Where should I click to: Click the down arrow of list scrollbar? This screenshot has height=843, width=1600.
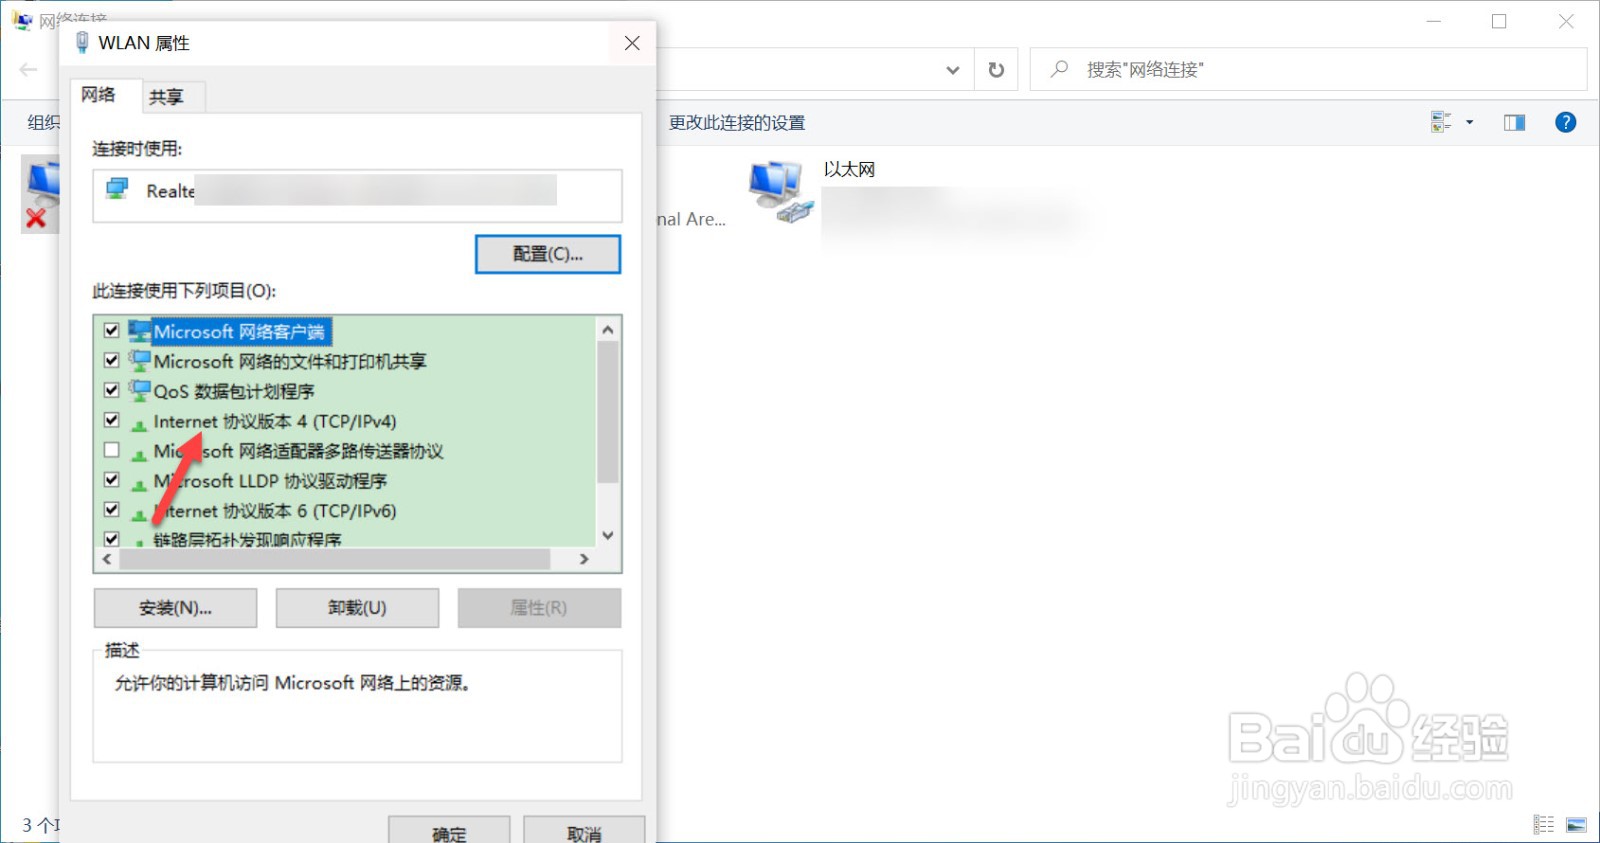pyautogui.click(x=608, y=535)
